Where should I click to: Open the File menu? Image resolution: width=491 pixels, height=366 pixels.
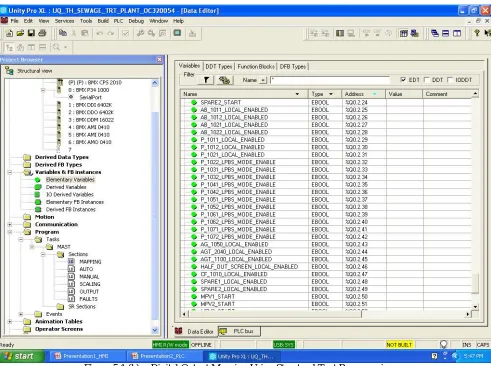[14, 21]
